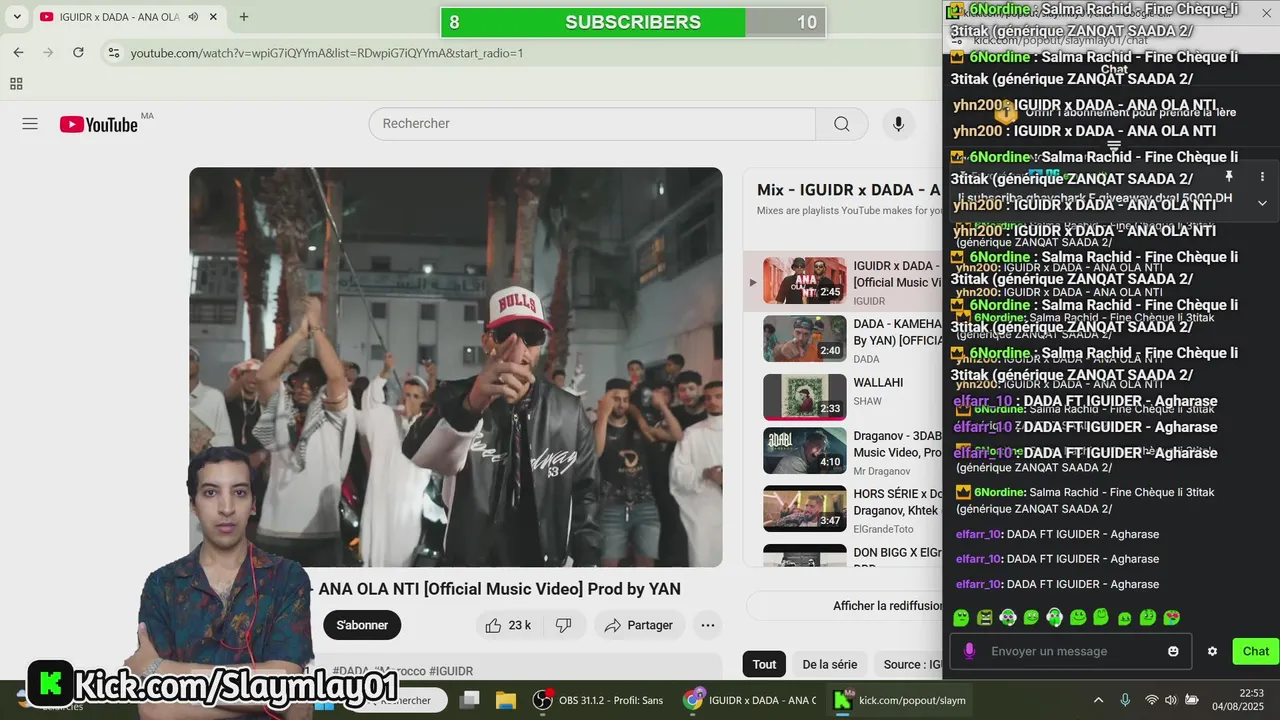View site information icon in address bar
Image resolution: width=1280 pixels, height=720 pixels.
pos(114,53)
